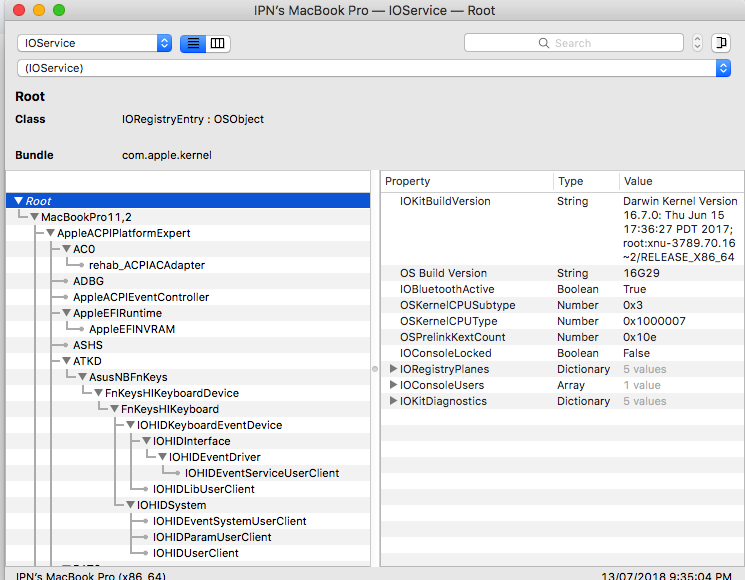745x580 pixels.
Task: Select the AppleACPIEventController entry
Action: pos(141,297)
